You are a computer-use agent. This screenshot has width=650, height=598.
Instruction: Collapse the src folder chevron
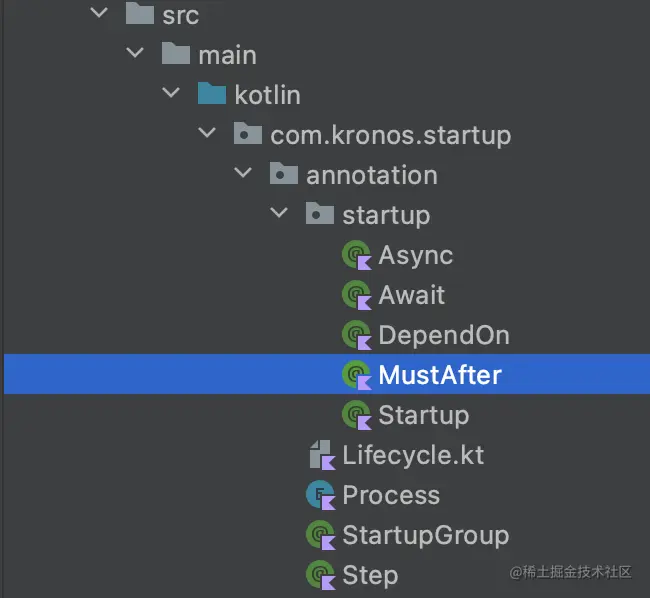pyautogui.click(x=98, y=15)
